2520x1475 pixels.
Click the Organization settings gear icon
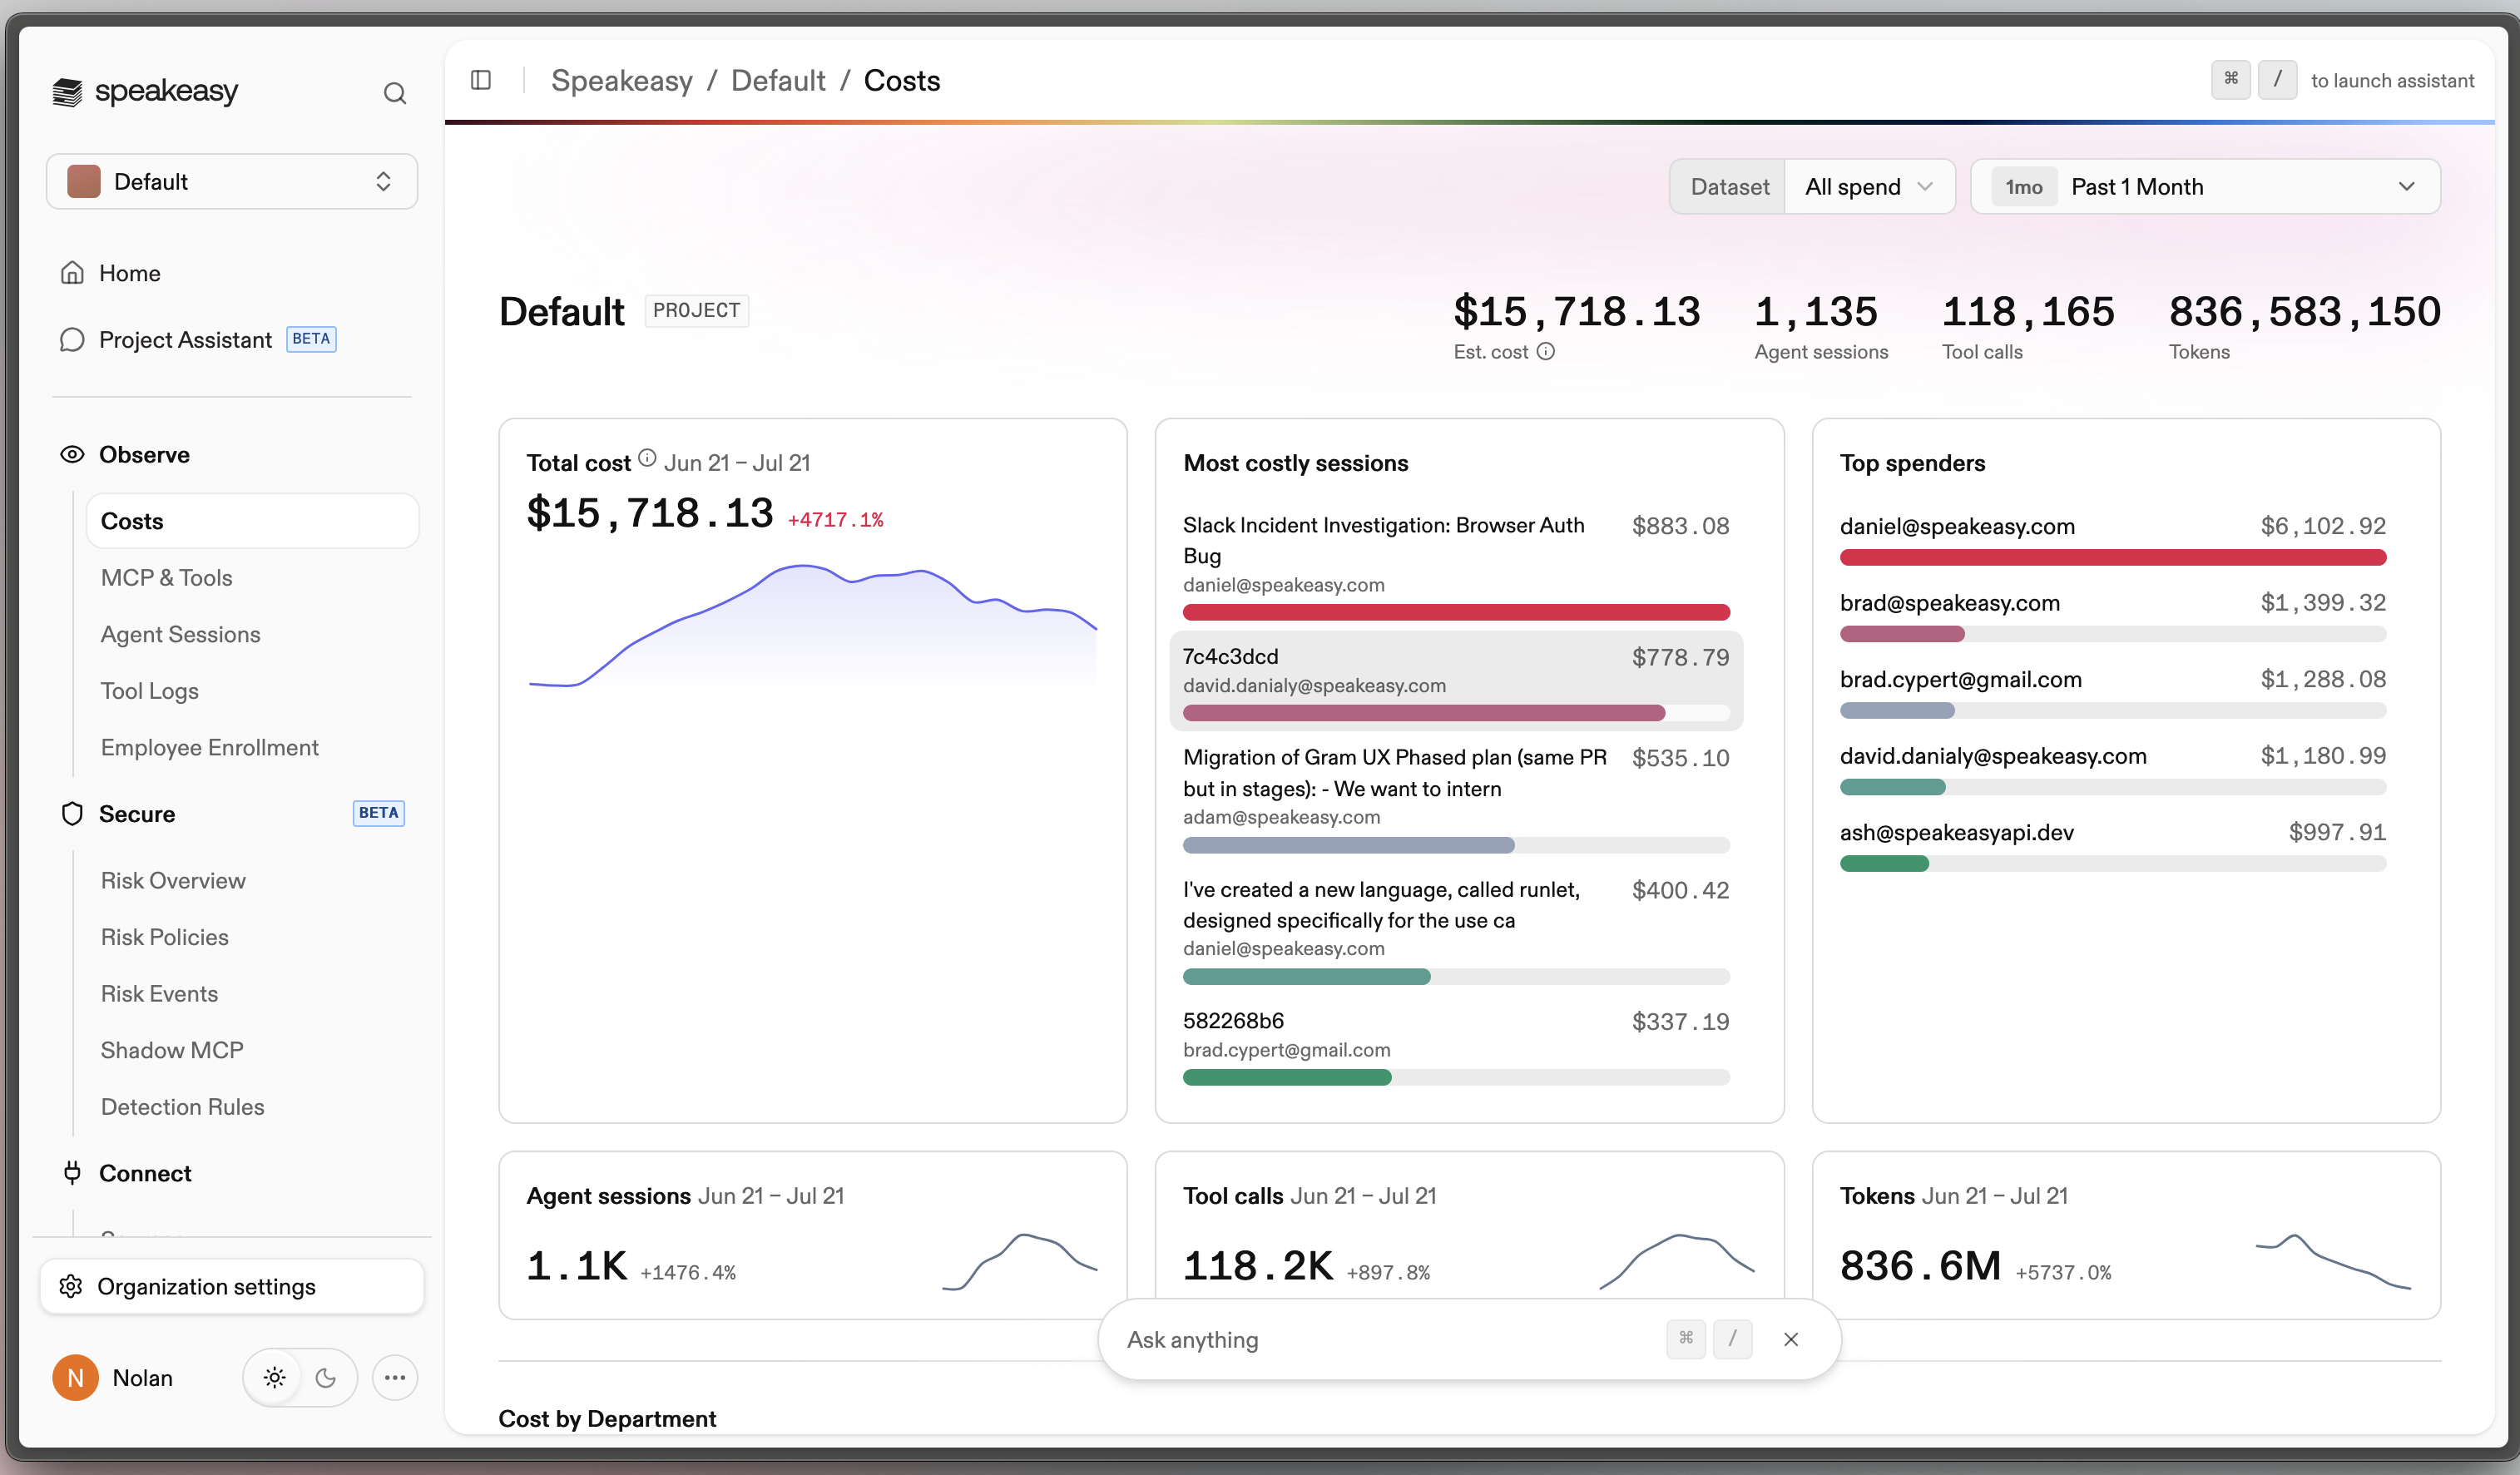71,1286
